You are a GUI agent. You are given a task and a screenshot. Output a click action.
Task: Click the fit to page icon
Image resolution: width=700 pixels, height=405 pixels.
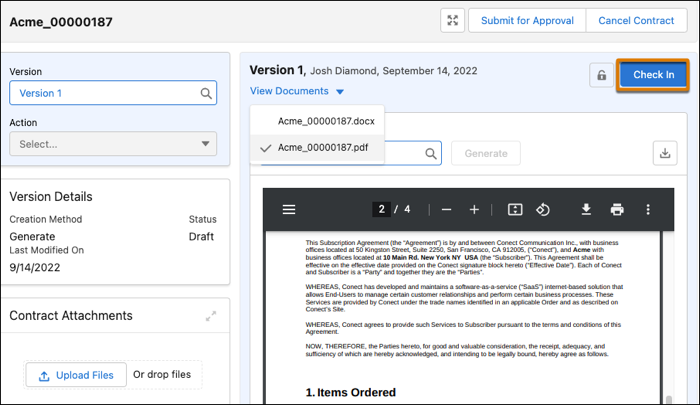pos(515,209)
